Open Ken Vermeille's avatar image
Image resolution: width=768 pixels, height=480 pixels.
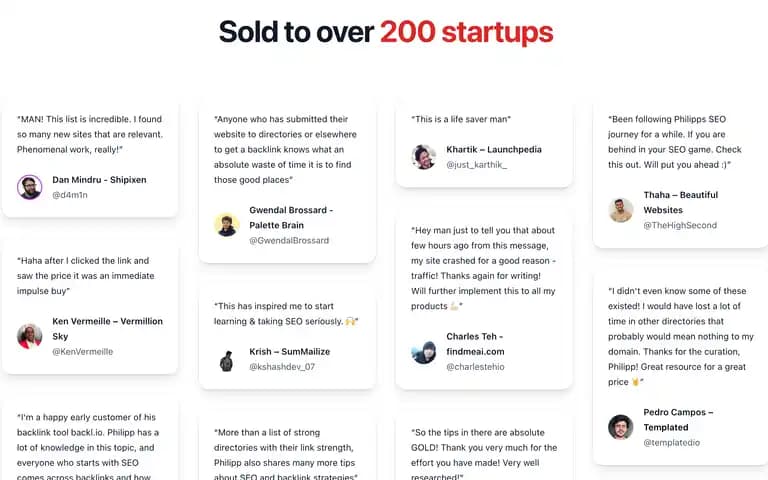[x=30, y=336]
